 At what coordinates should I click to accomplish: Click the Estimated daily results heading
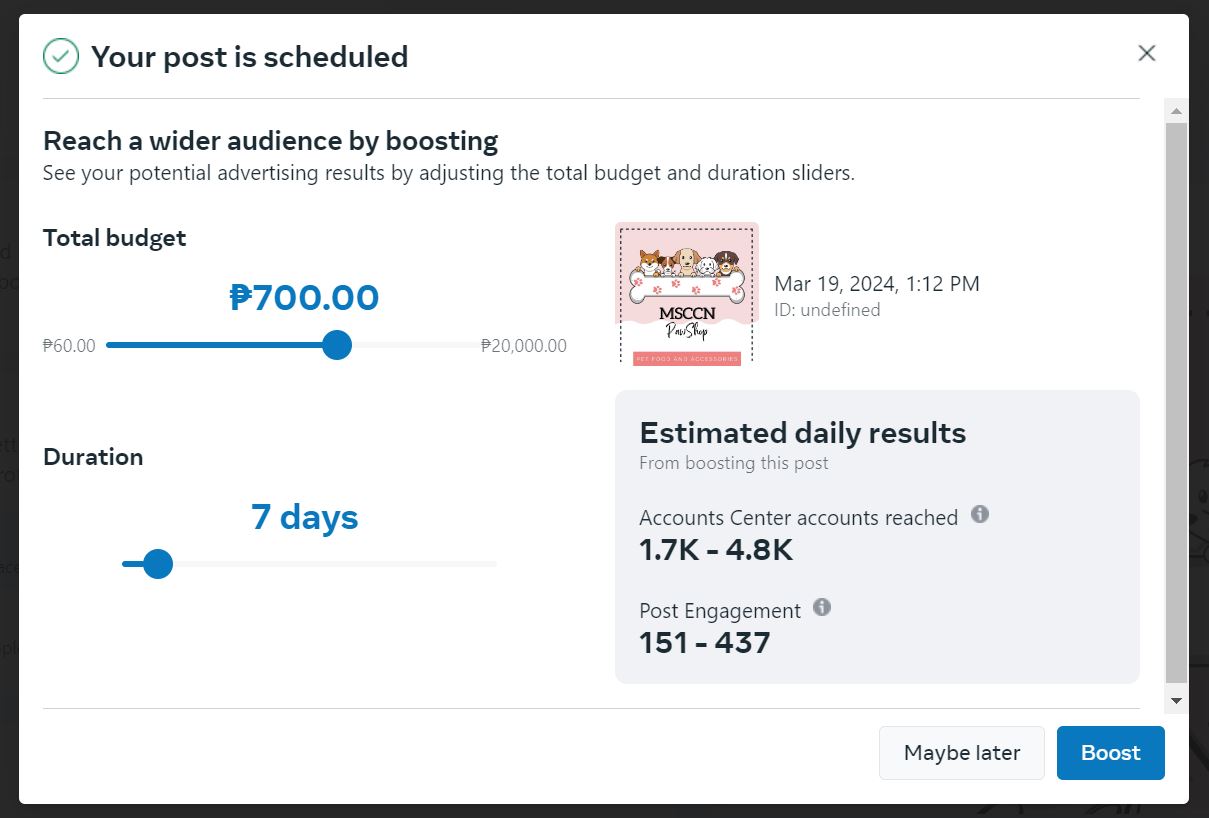pos(803,433)
